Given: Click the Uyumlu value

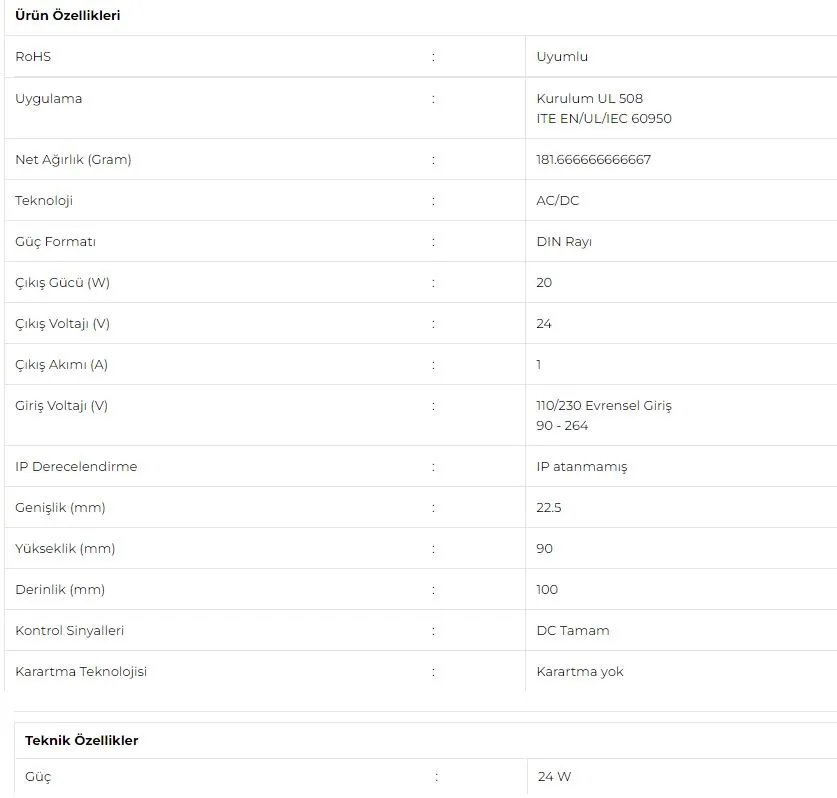Looking at the screenshot, I should (562, 57).
